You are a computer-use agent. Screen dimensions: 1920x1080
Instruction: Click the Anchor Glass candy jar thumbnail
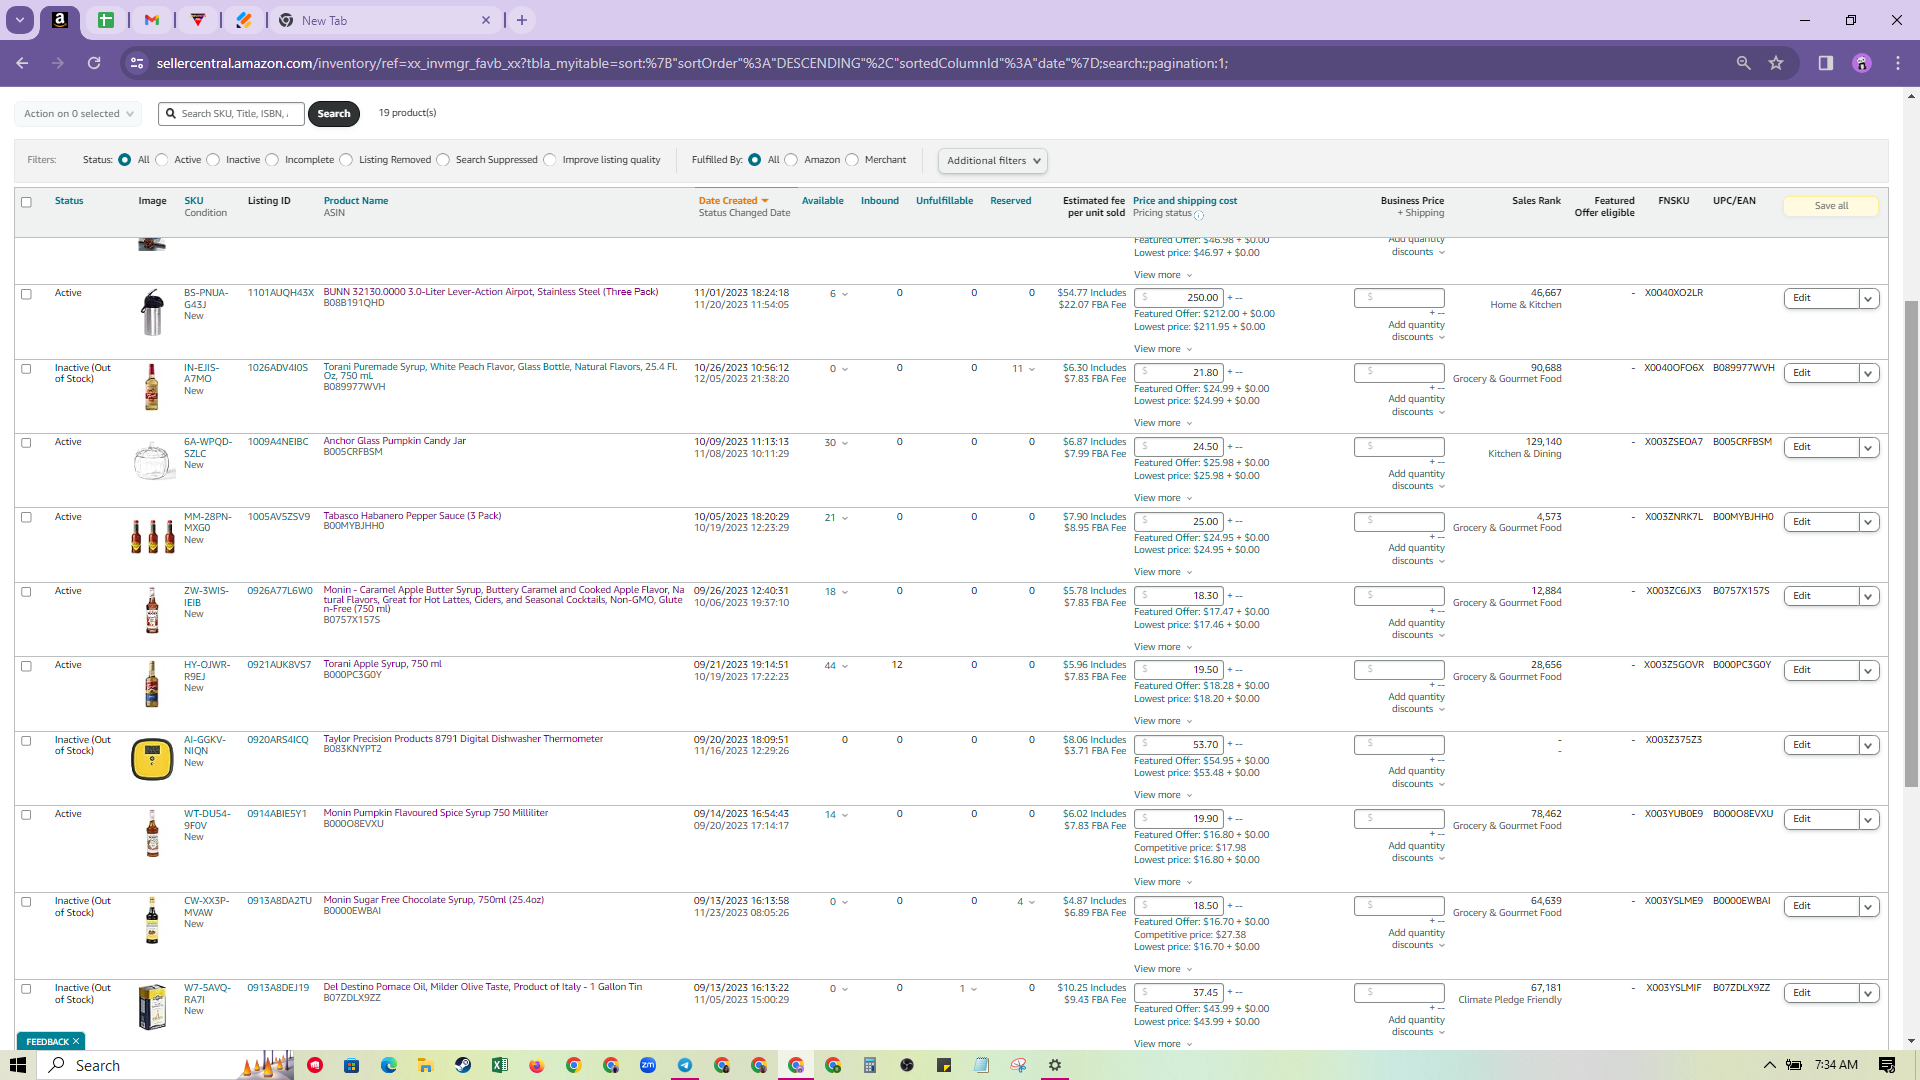(152, 461)
